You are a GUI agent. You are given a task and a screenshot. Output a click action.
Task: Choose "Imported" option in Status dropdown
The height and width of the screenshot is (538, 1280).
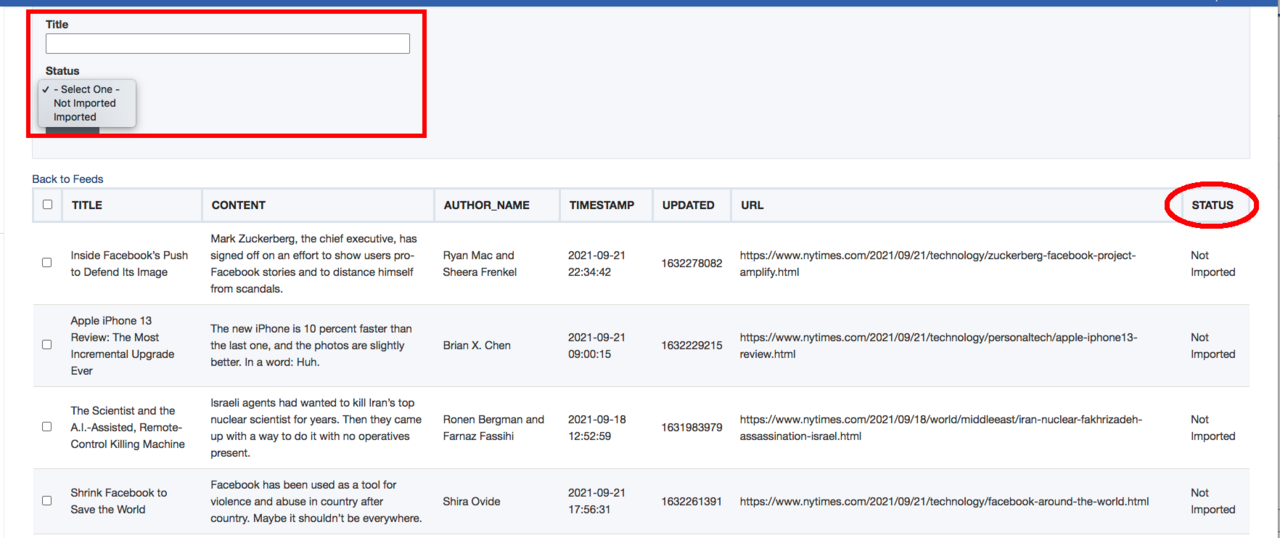(75, 117)
